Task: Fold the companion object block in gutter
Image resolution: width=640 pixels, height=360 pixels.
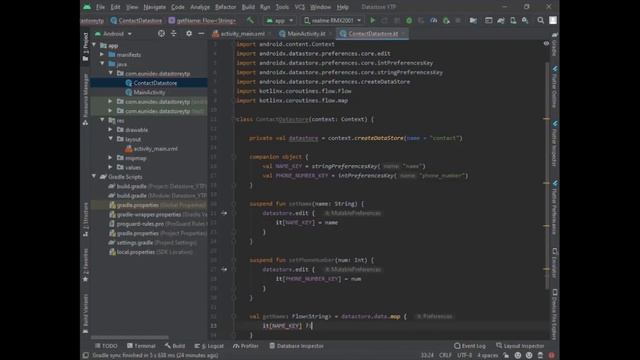Action: 234,157
